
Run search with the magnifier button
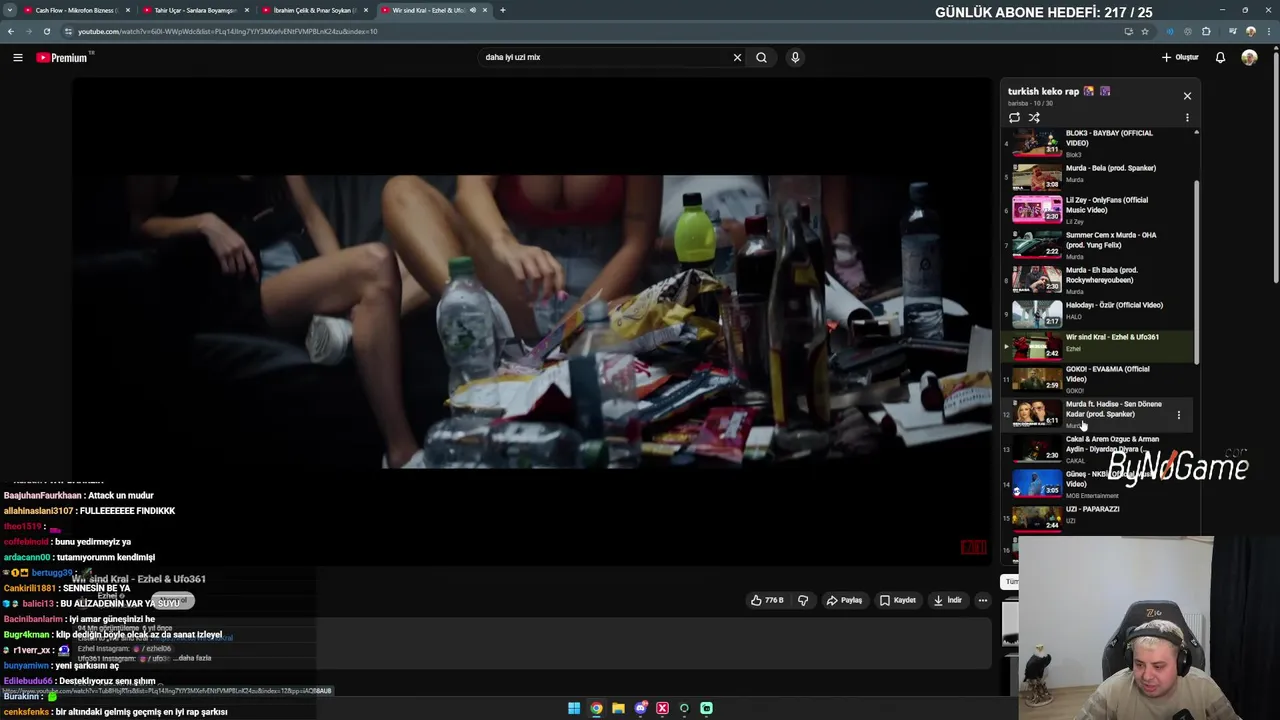click(761, 57)
